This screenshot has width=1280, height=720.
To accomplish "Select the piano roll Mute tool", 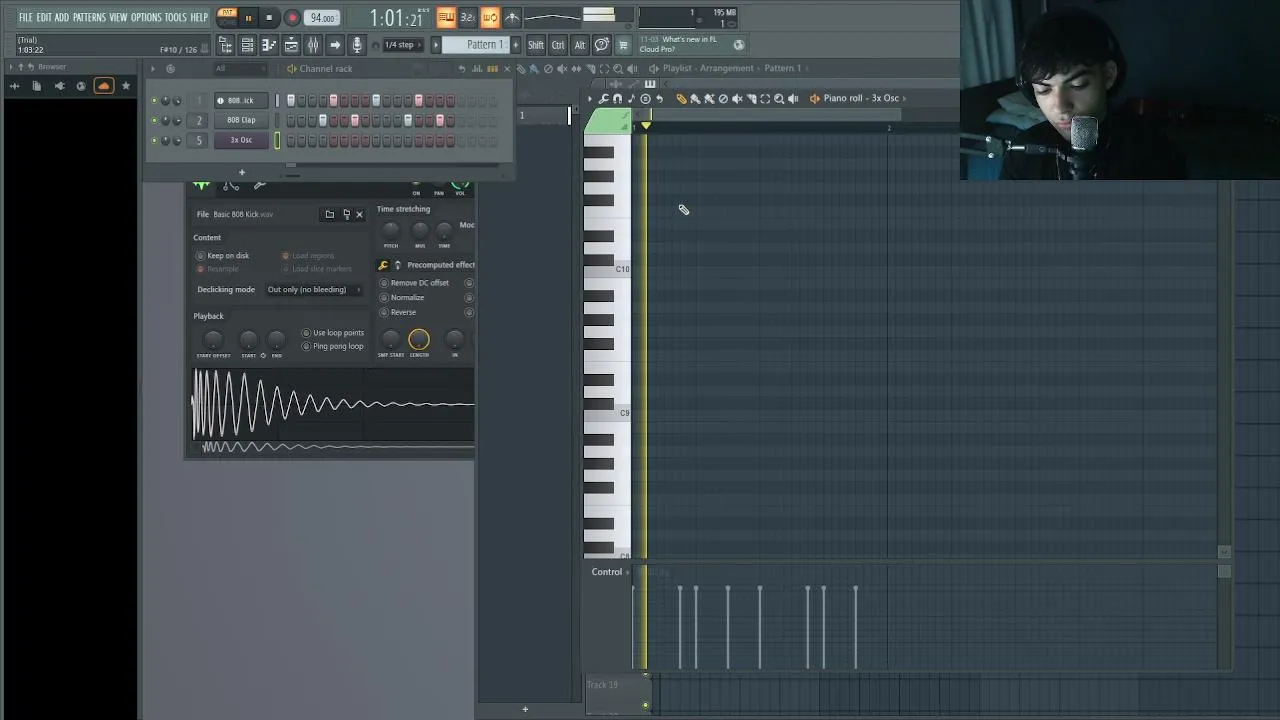I will click(x=737, y=98).
